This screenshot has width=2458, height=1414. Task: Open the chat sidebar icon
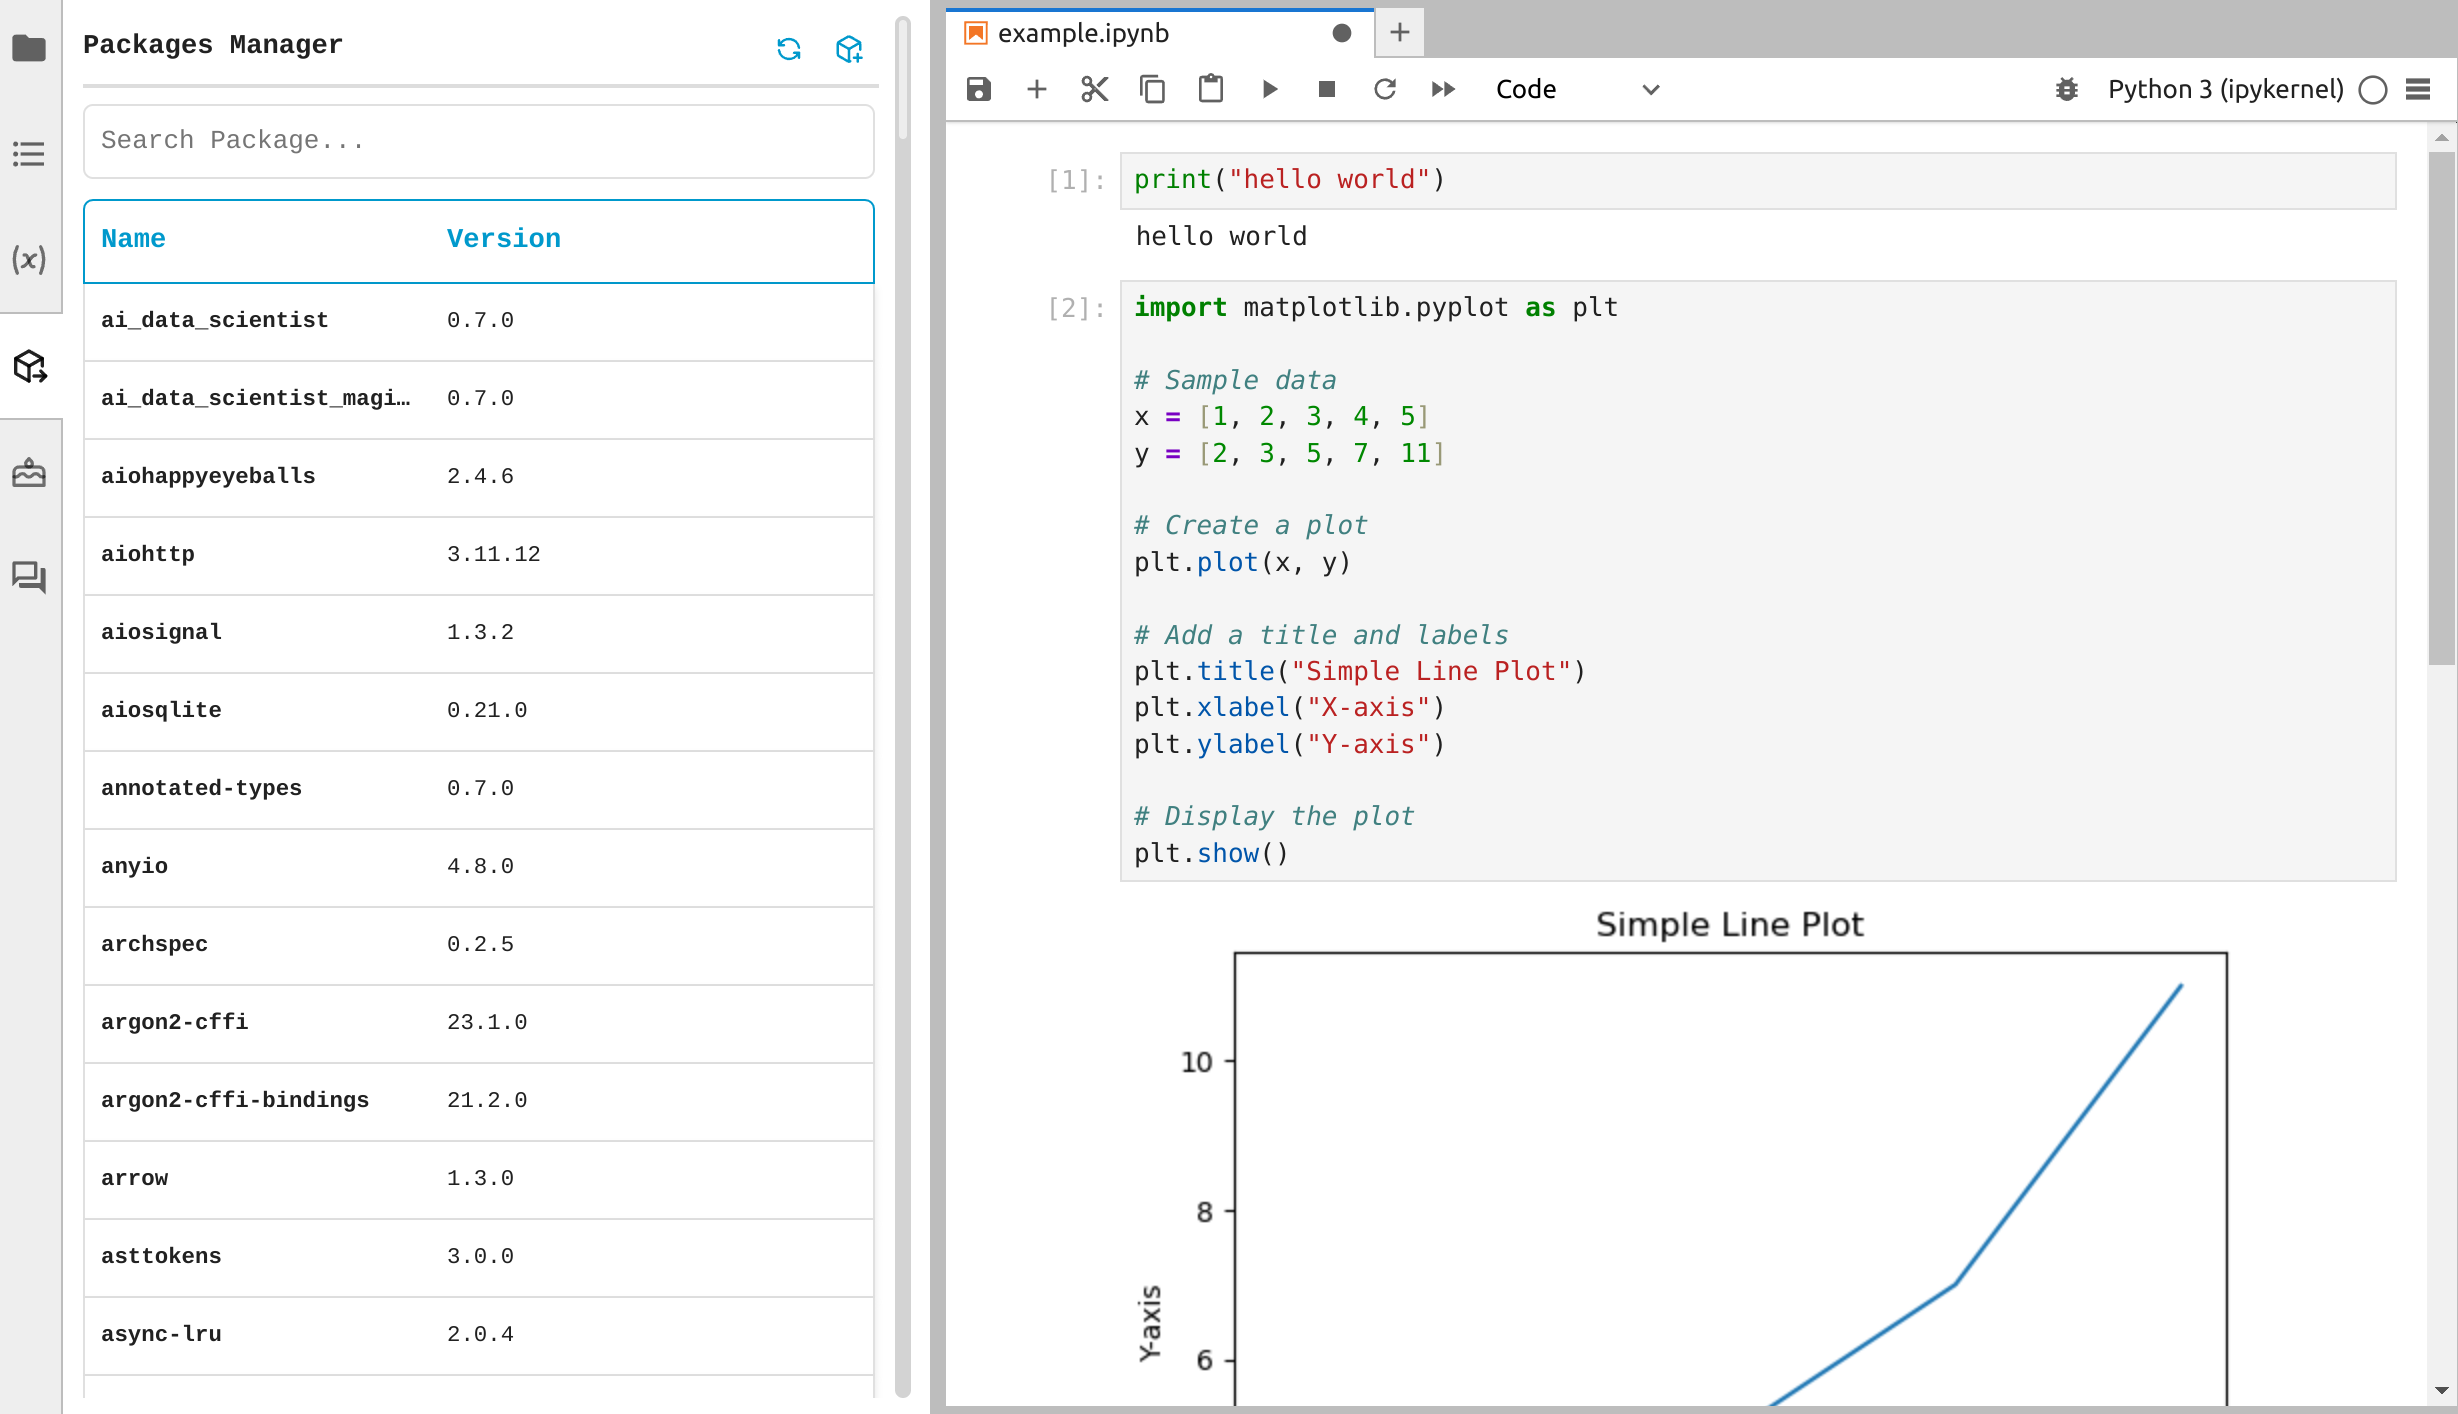point(29,577)
